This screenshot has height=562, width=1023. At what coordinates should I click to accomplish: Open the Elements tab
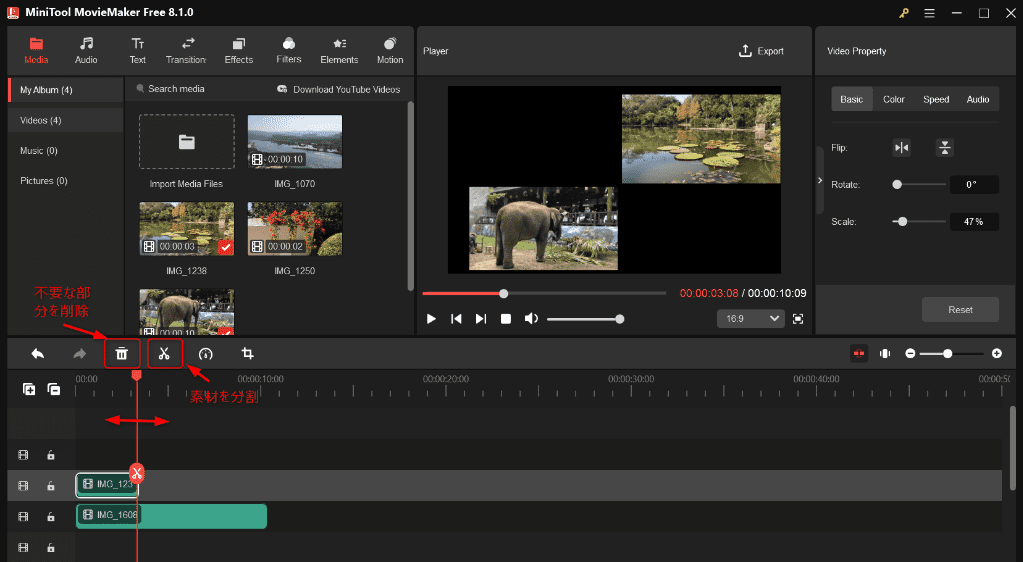click(x=339, y=51)
